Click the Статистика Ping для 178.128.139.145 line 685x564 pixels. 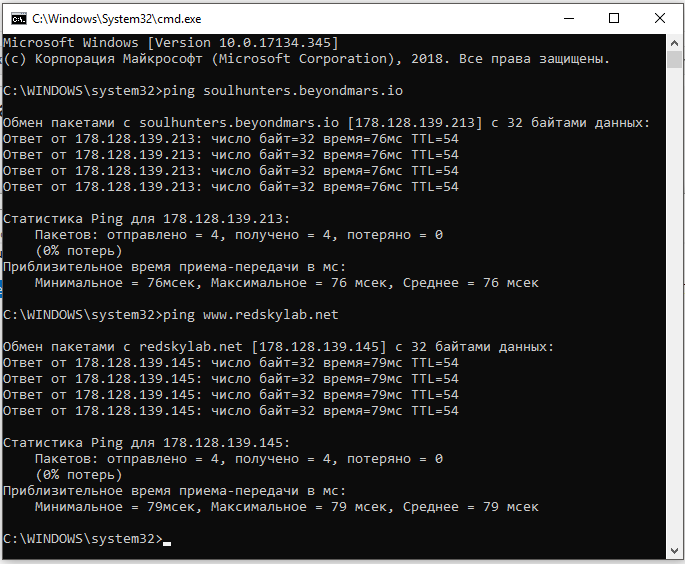click(146, 443)
